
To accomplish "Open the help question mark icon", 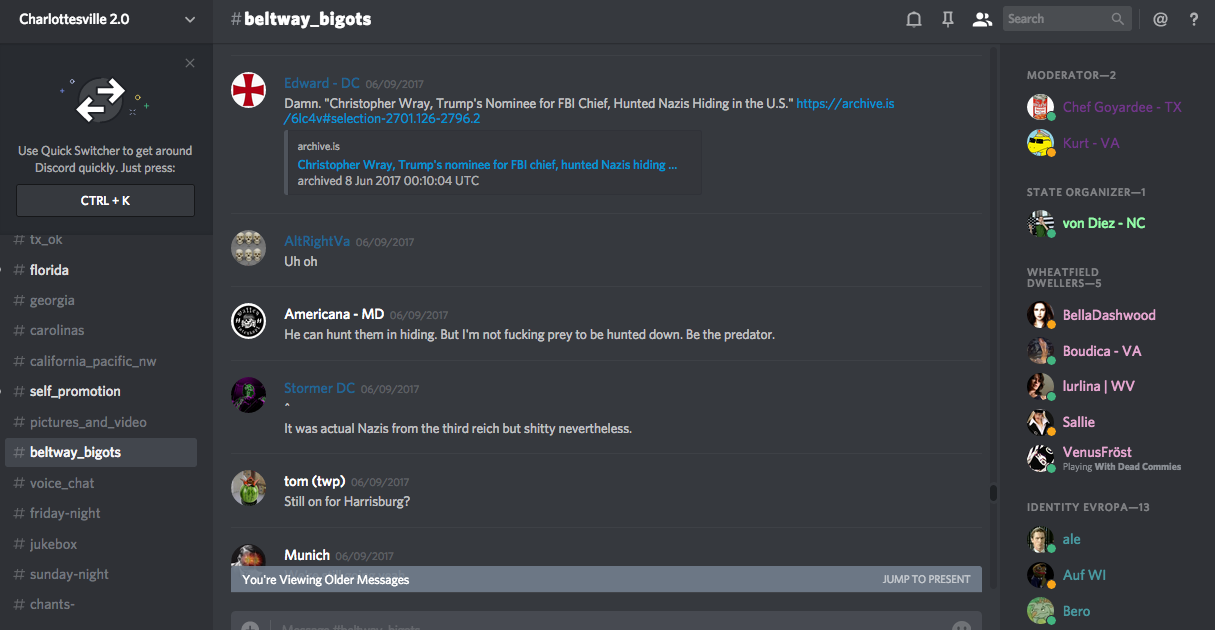I will click(1194, 19).
